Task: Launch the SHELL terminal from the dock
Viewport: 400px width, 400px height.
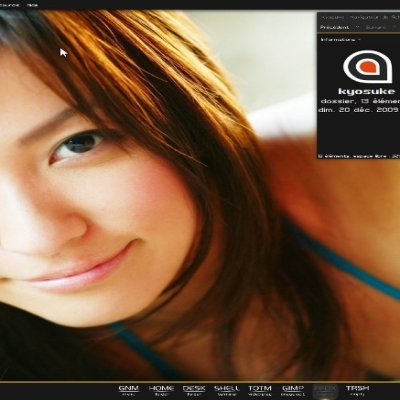Action: 227,390
